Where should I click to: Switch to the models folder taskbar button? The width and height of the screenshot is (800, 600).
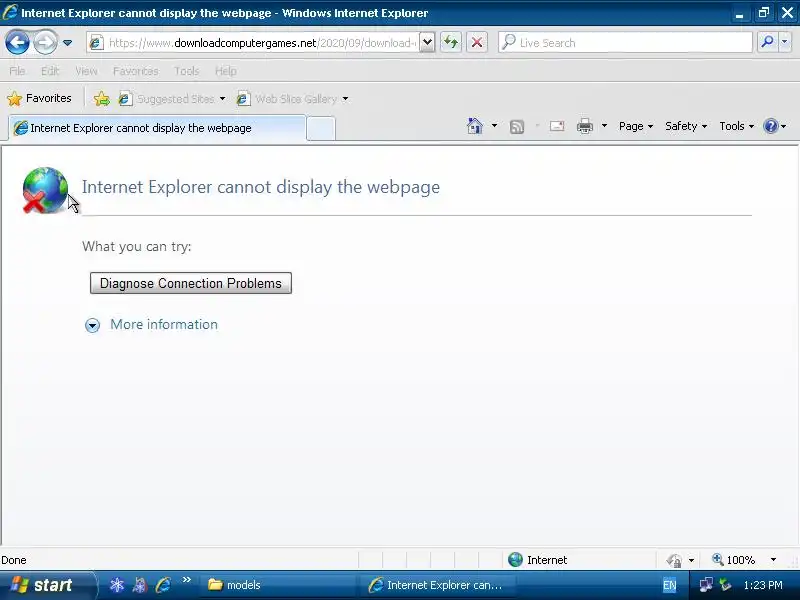(x=278, y=585)
